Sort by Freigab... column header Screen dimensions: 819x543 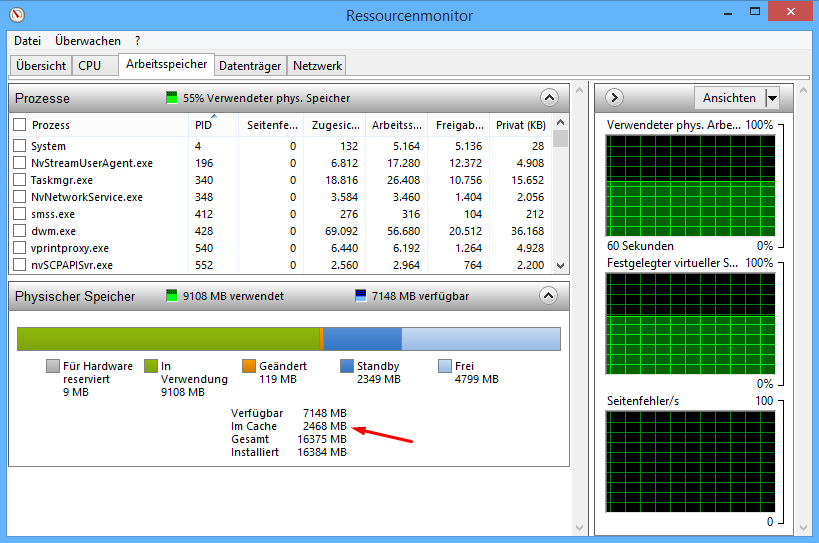point(460,125)
